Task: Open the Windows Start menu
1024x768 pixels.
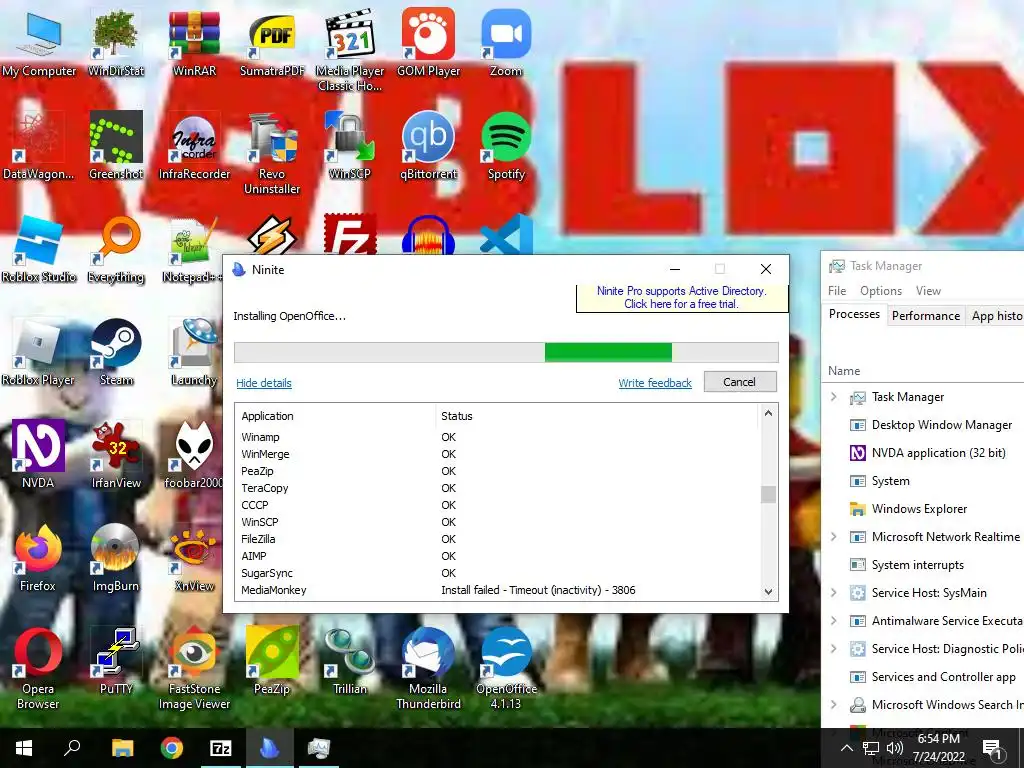Action: click(24, 748)
